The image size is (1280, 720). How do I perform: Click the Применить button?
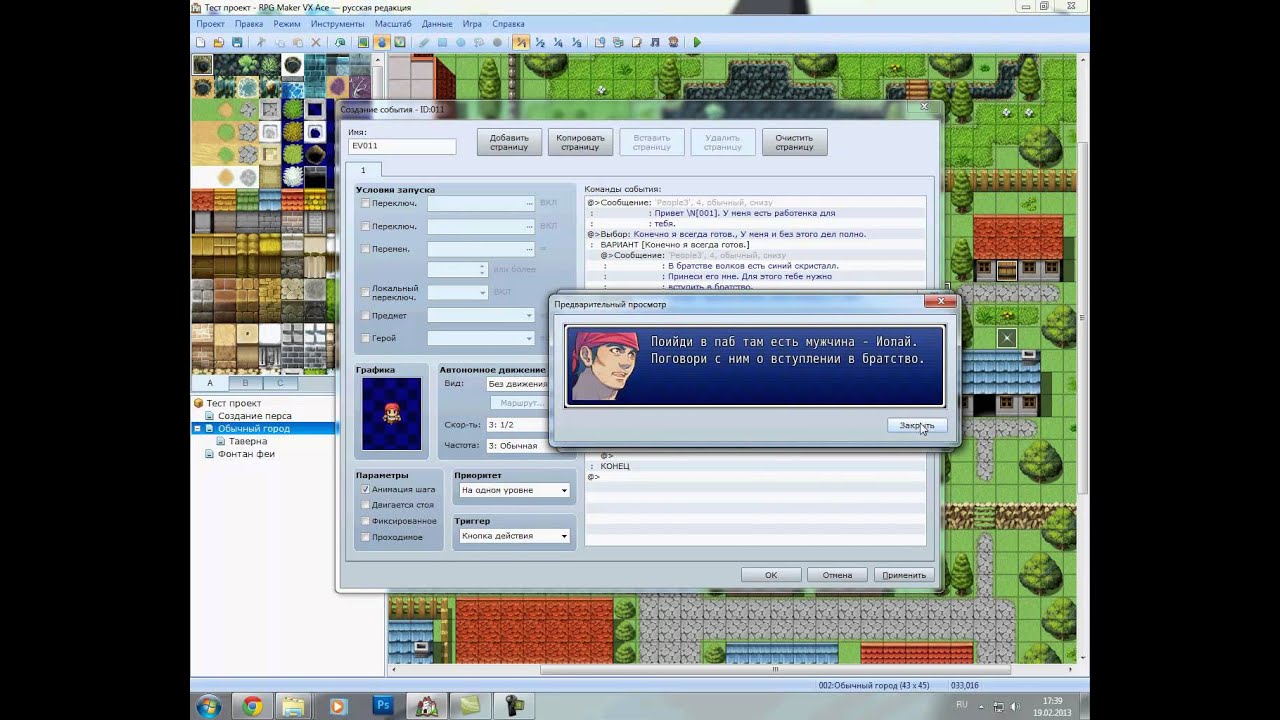pyautogui.click(x=904, y=575)
